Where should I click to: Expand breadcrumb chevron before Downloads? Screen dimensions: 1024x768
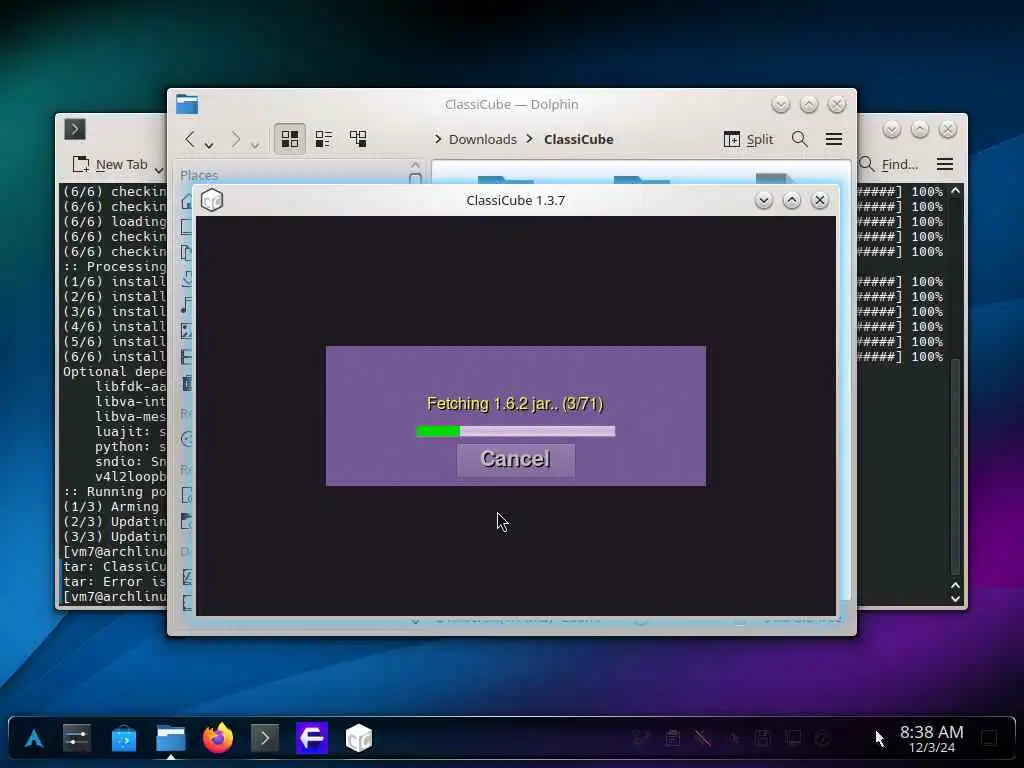tap(438, 139)
